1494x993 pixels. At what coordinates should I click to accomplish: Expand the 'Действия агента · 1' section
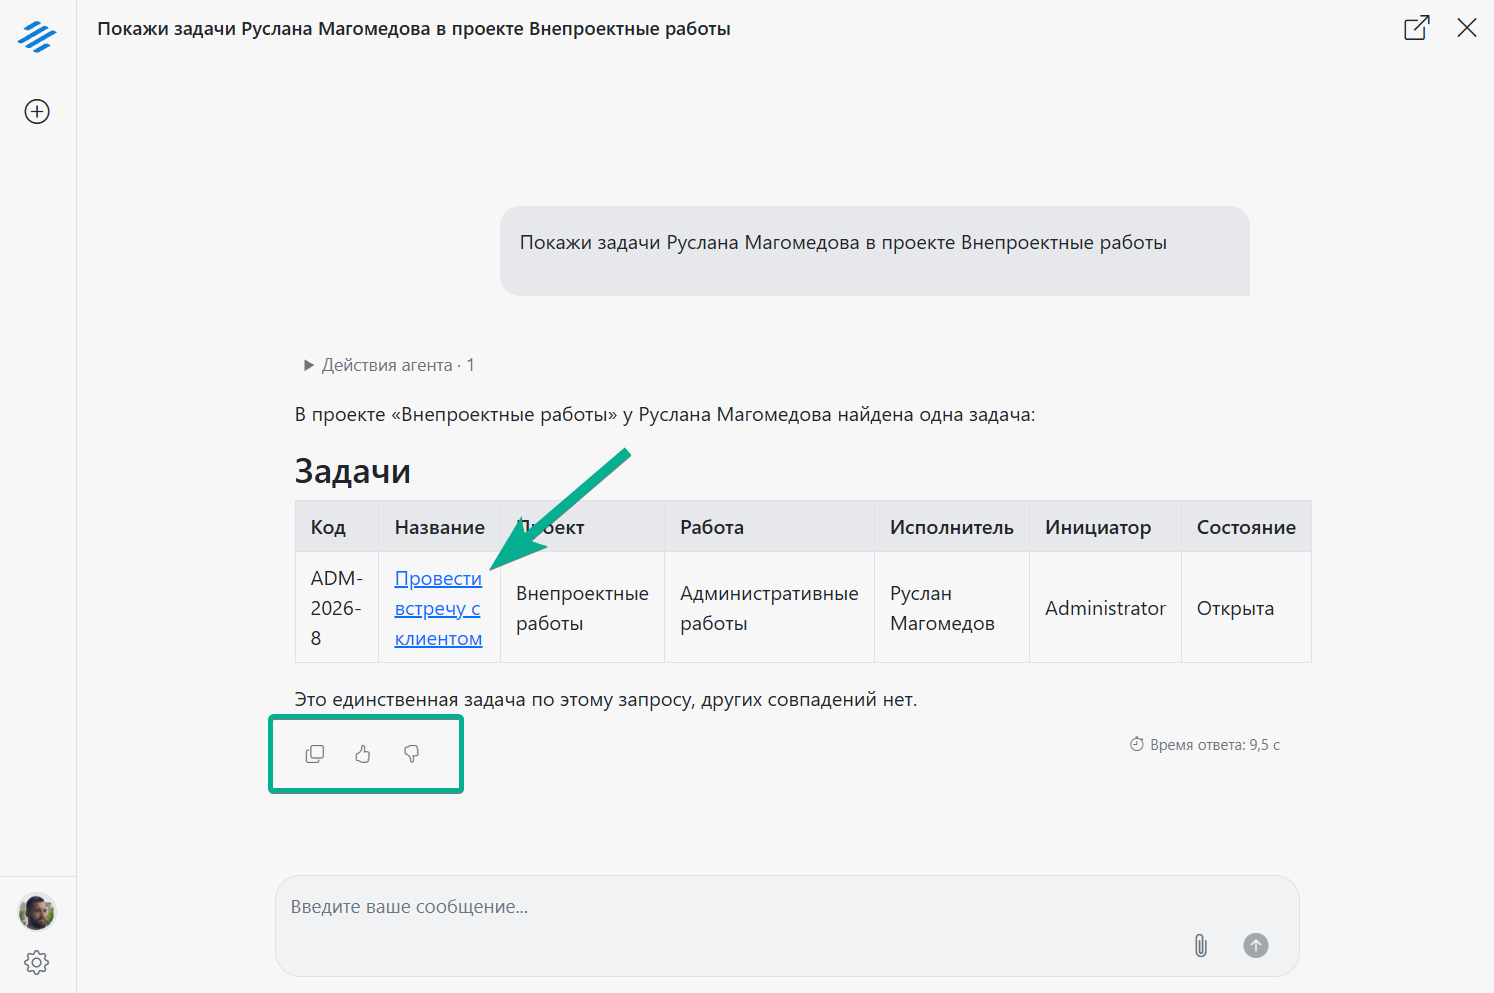coord(389,365)
